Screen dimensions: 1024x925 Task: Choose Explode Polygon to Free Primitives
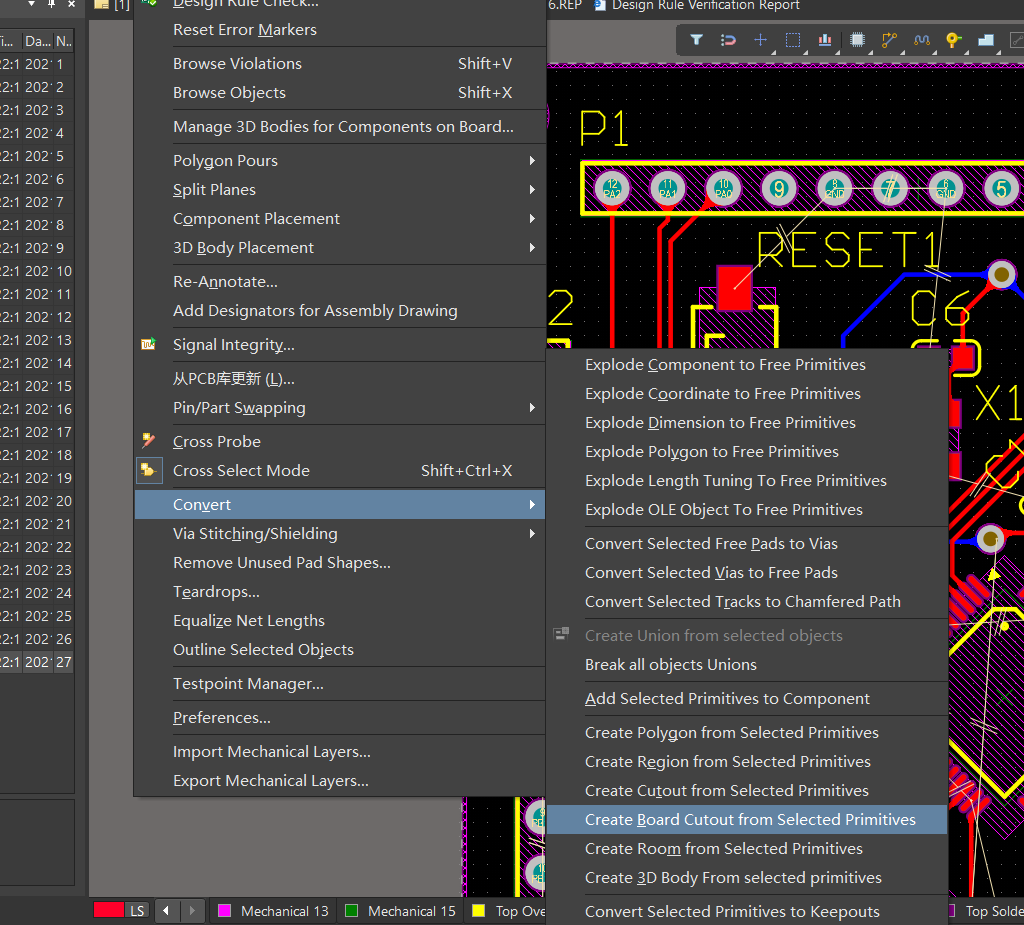click(711, 452)
